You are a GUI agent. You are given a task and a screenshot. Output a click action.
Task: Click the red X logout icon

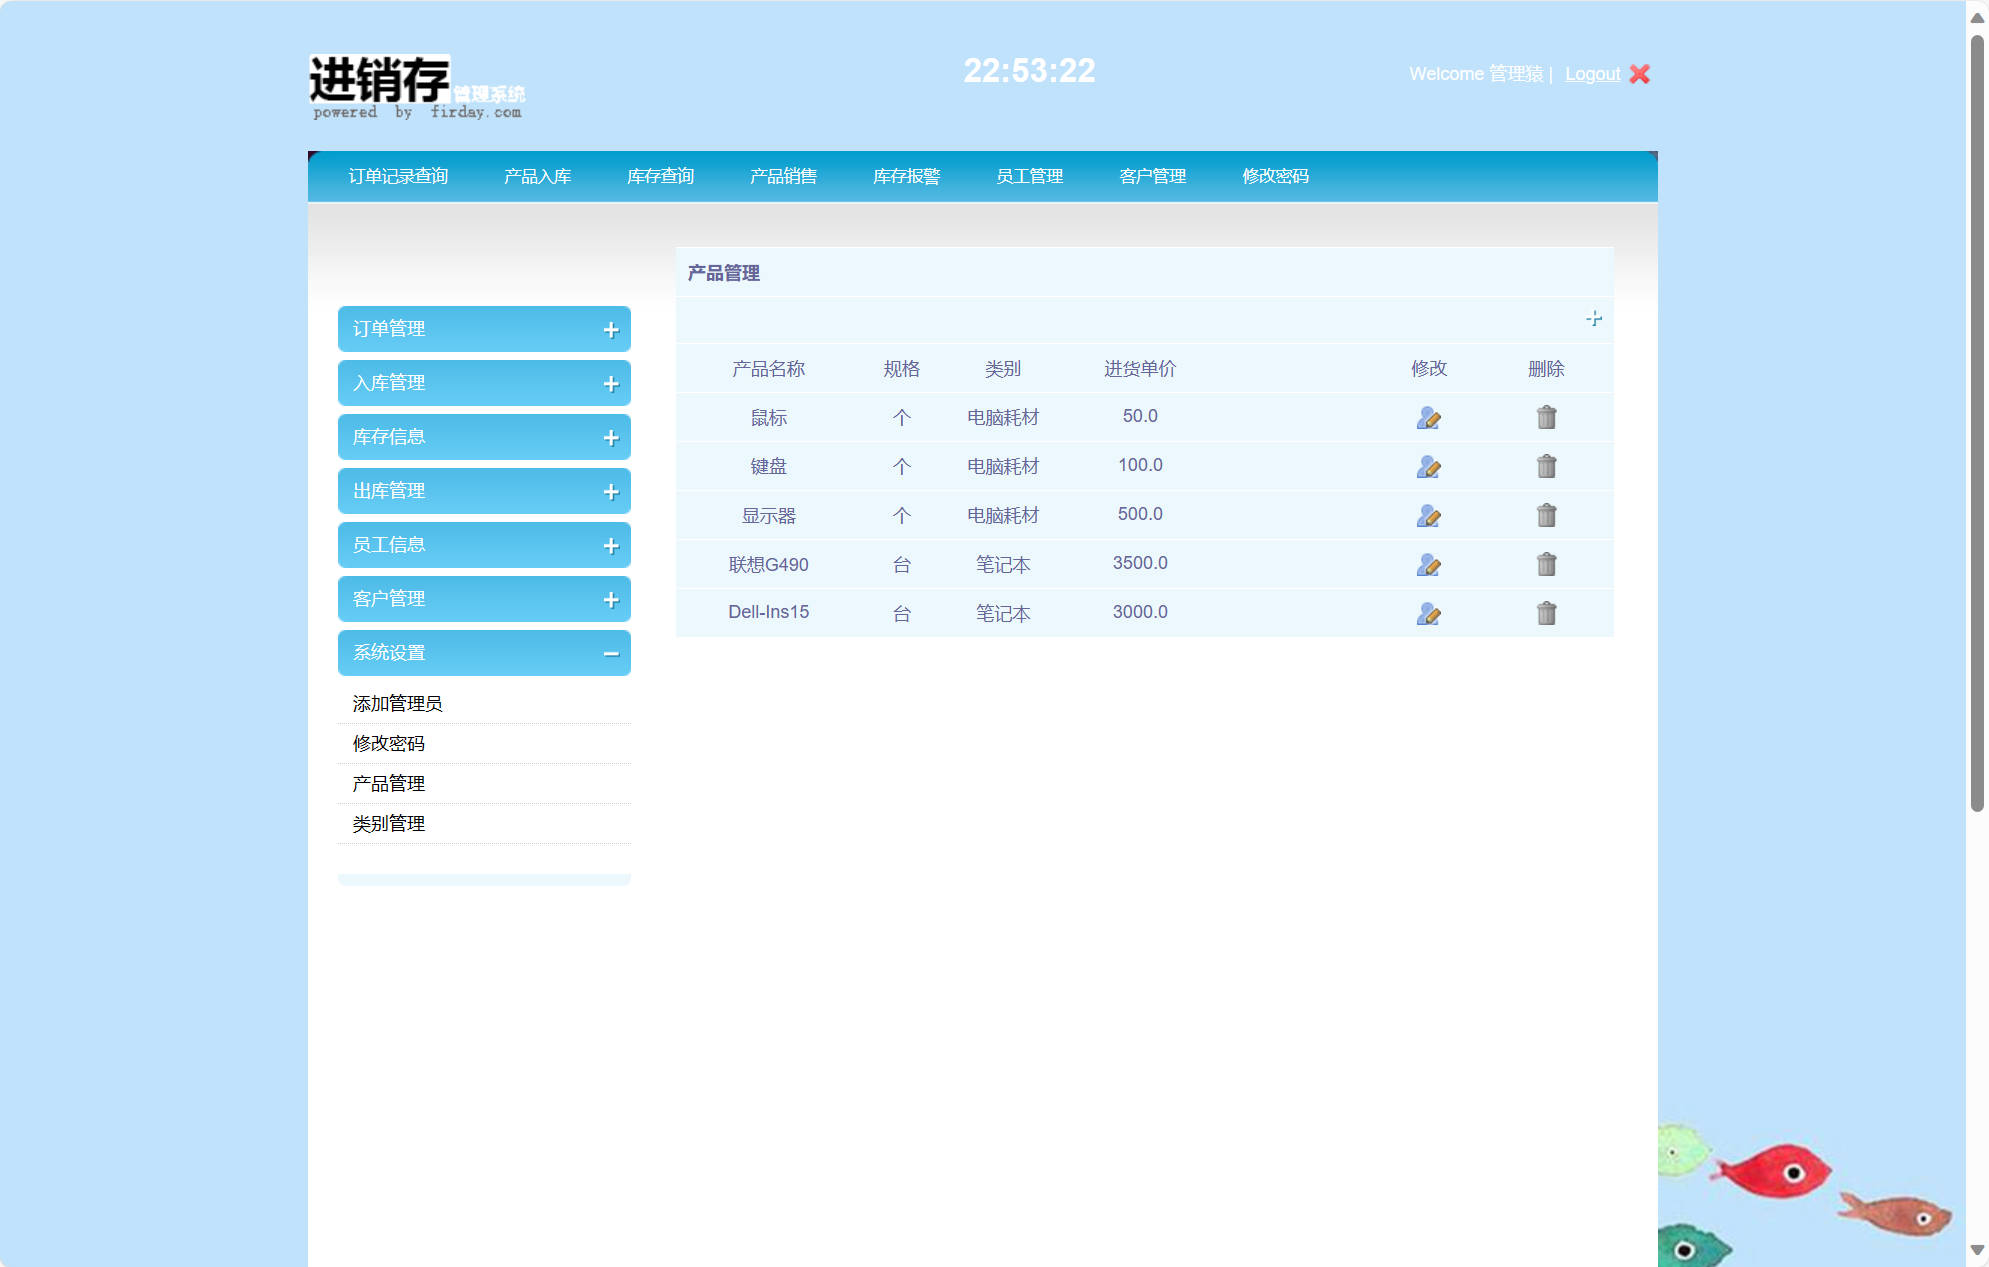point(1640,74)
